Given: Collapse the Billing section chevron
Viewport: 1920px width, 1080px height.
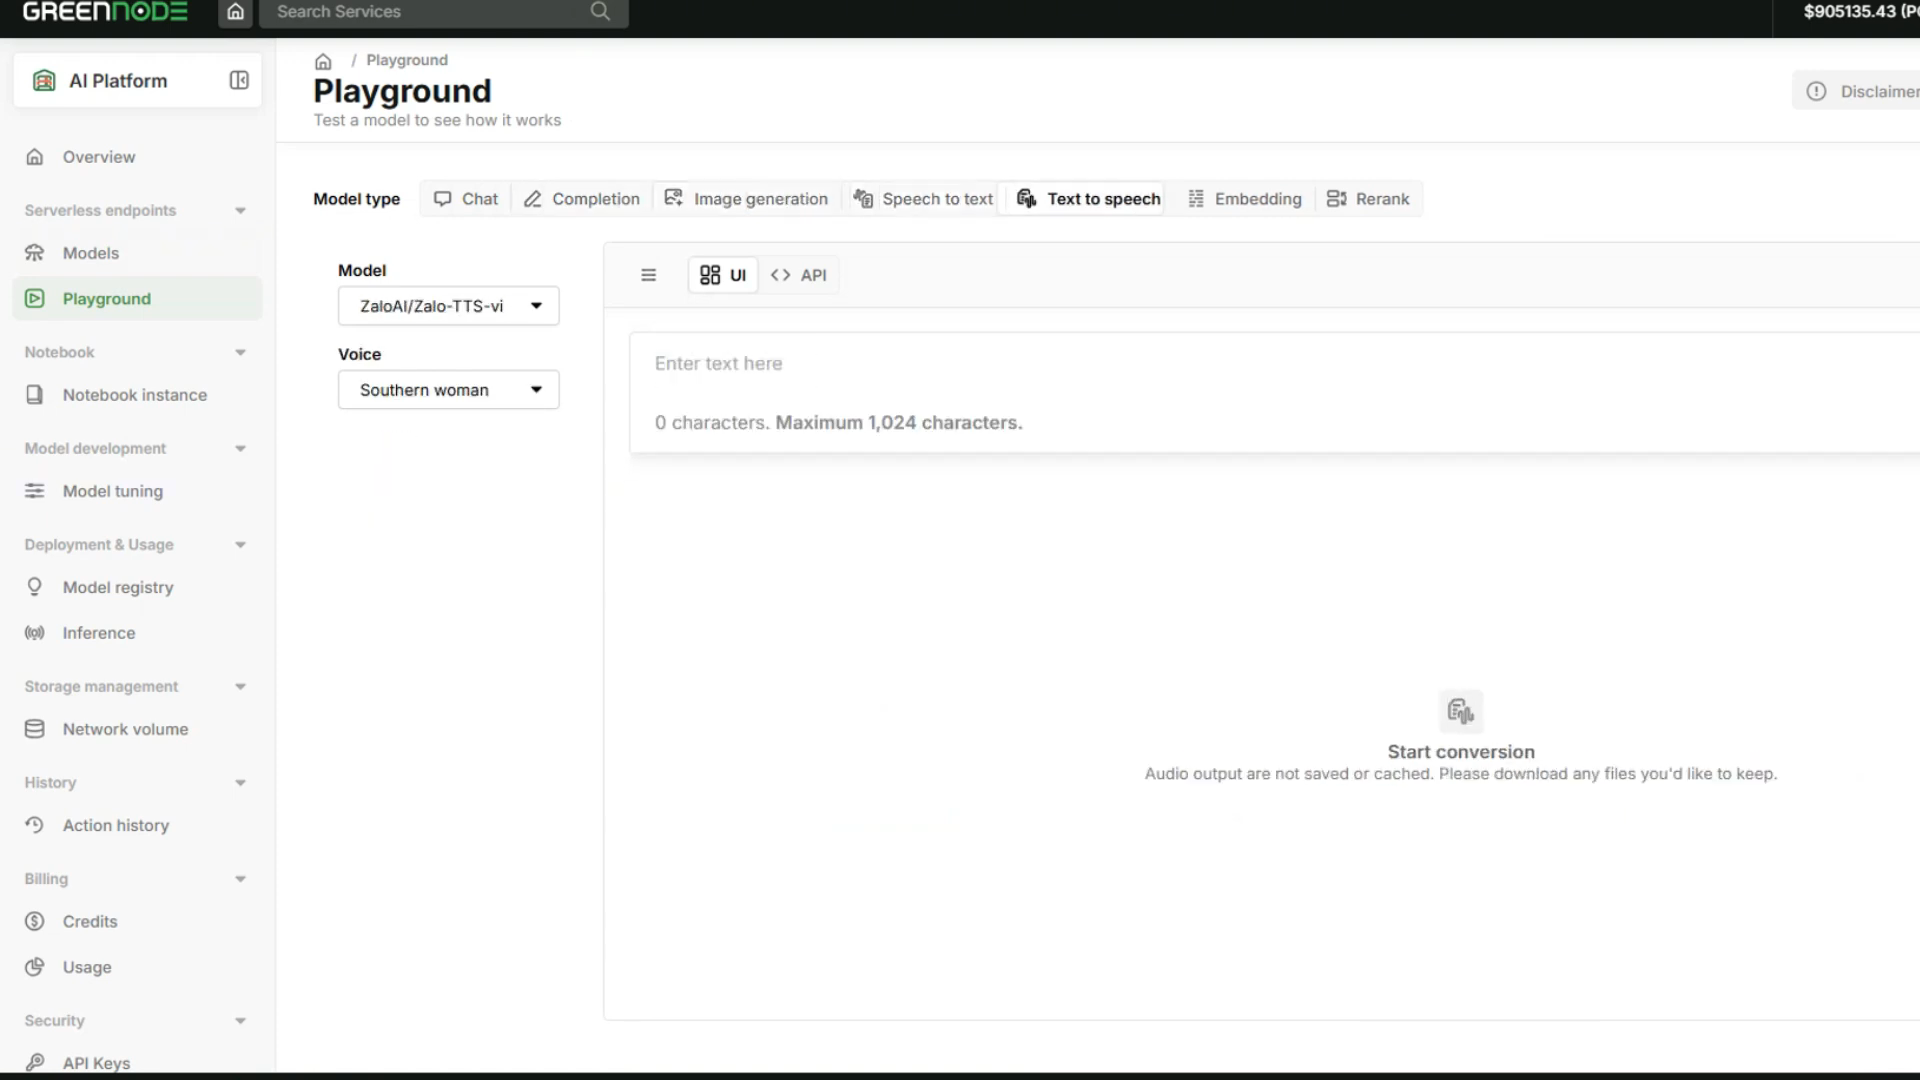Looking at the screenshot, I should click(240, 879).
